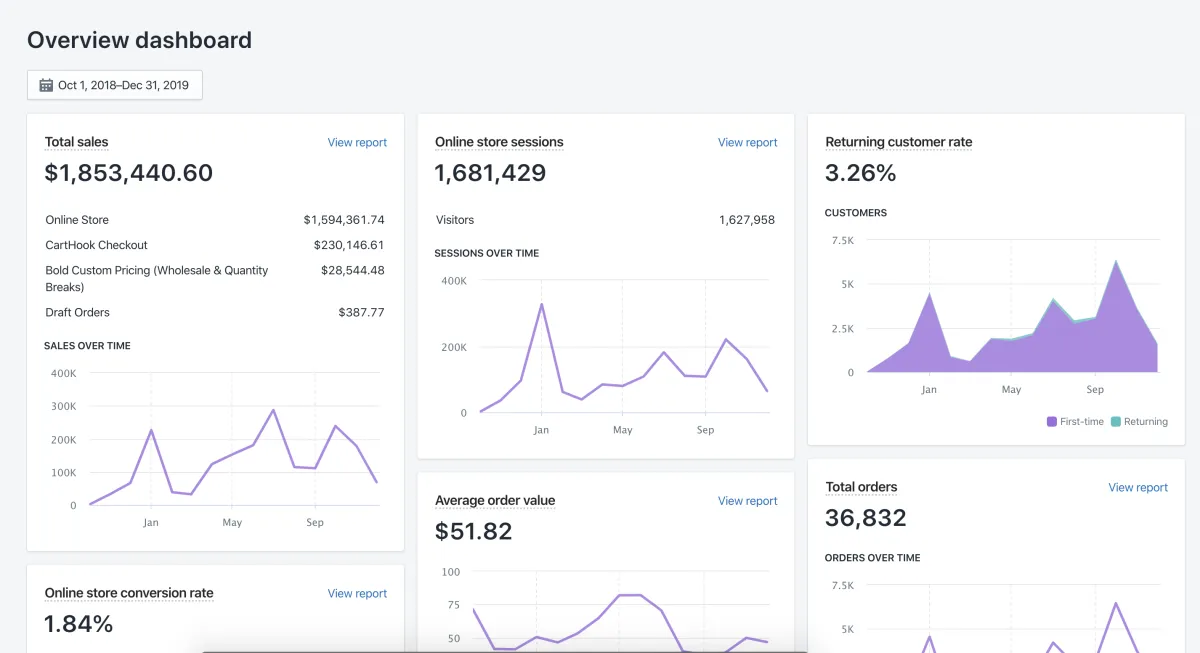Select the CartHook Checkout sales row

[x=215, y=245]
